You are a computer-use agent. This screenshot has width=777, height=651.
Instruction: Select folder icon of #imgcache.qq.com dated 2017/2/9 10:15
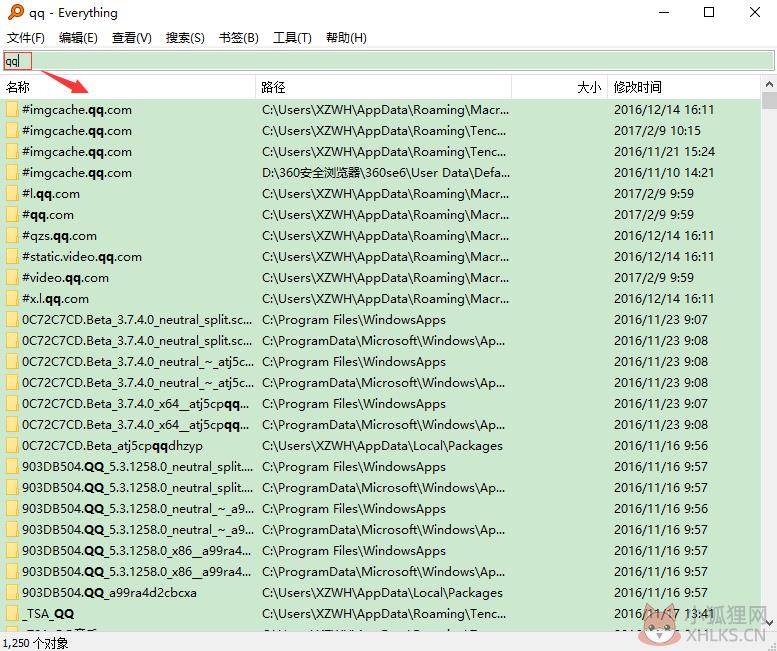point(12,131)
